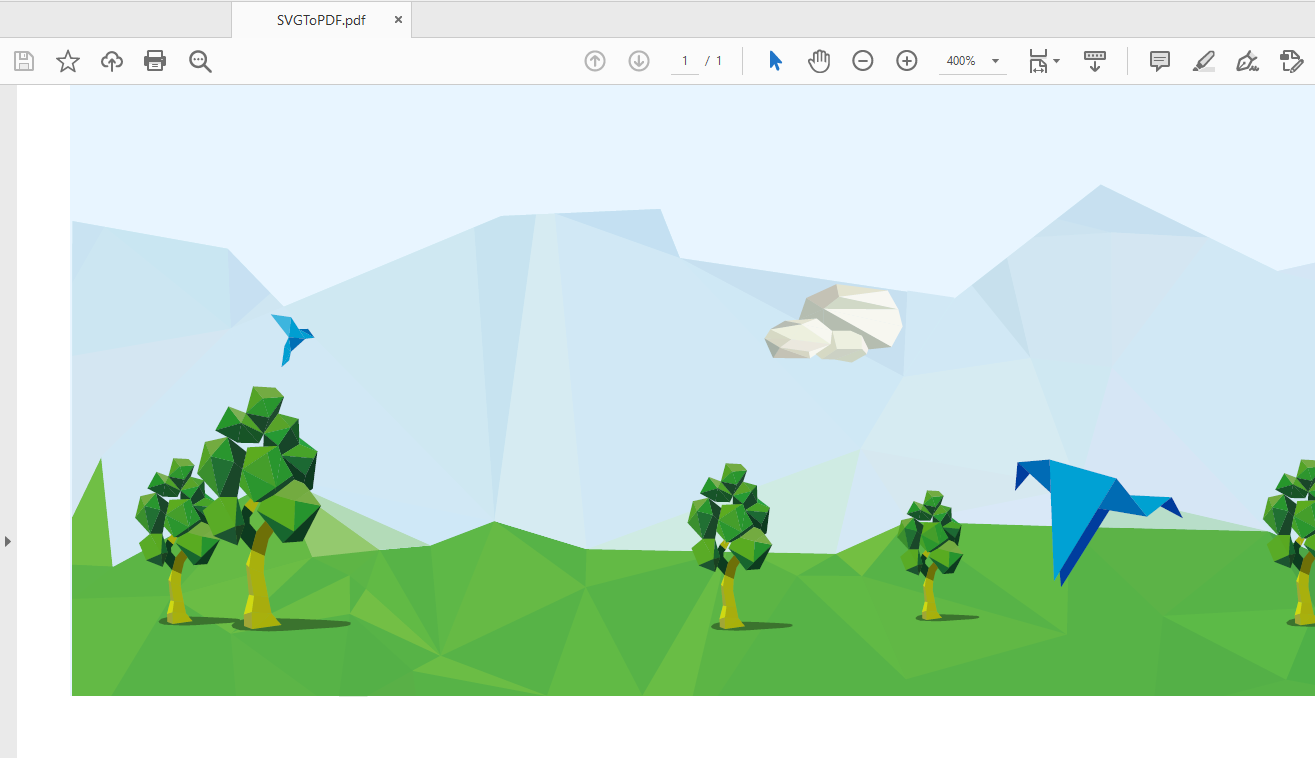Close the SVGToPDF.pdf tab
The image size is (1315, 758).
pos(398,20)
